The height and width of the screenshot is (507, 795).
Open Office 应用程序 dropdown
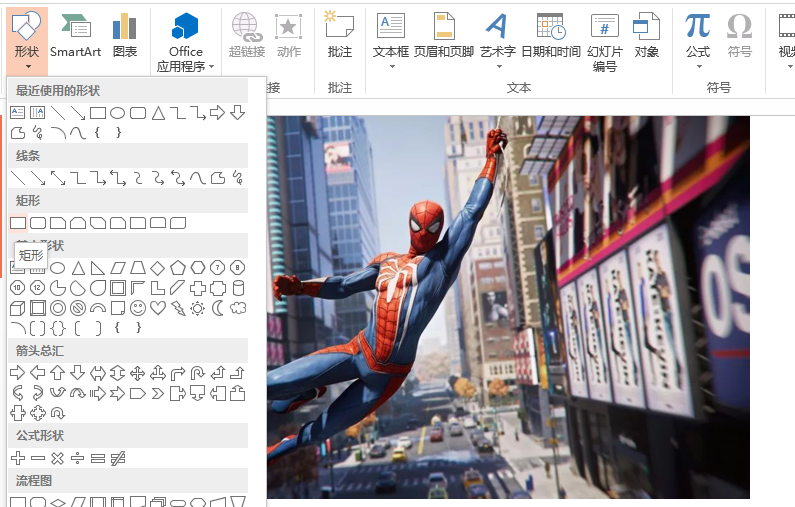pyautogui.click(x=186, y=42)
